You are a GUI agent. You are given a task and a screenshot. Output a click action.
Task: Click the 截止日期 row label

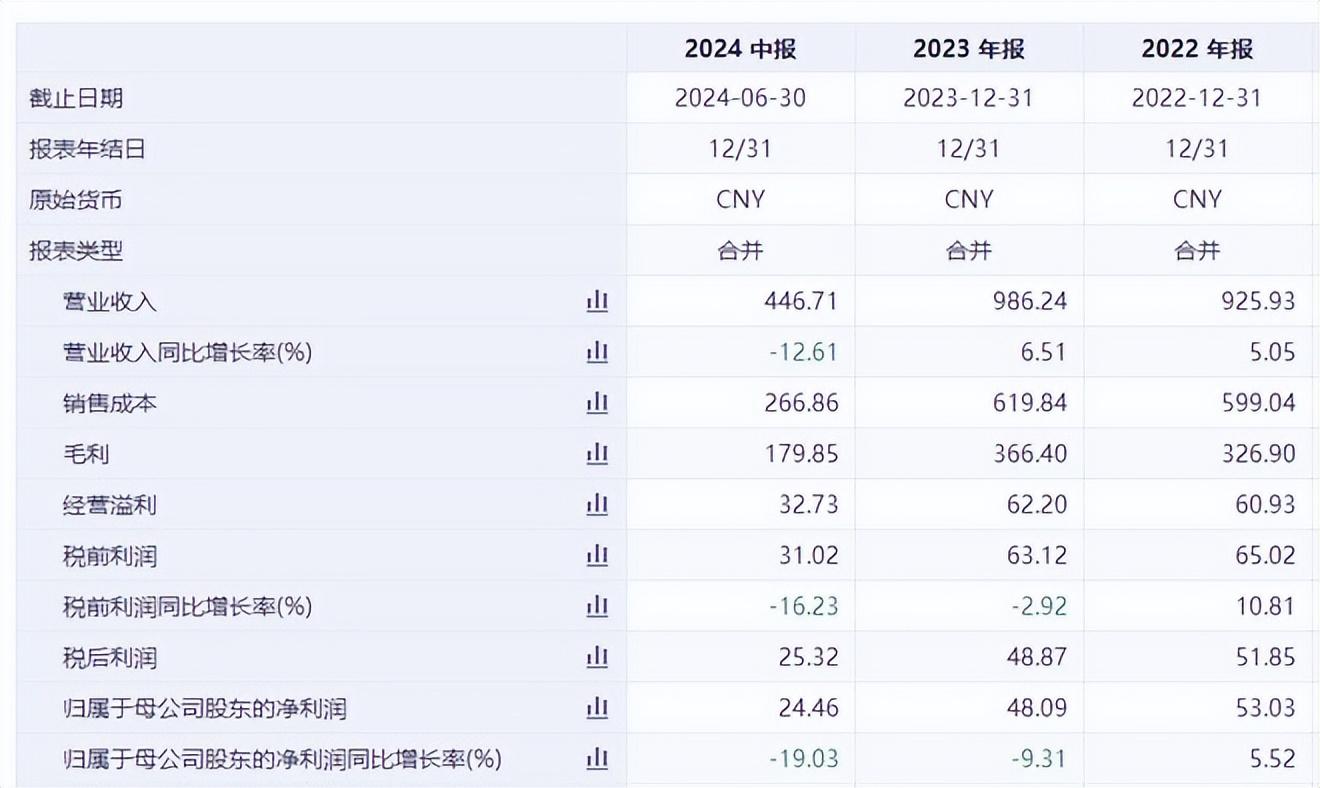pos(76,98)
